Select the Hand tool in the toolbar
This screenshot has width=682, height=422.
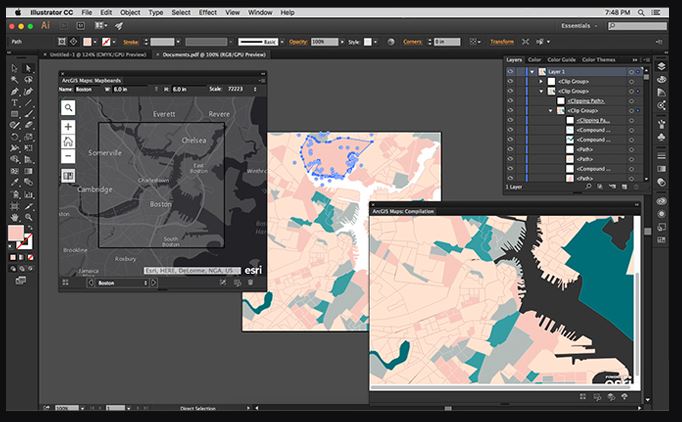(x=14, y=216)
